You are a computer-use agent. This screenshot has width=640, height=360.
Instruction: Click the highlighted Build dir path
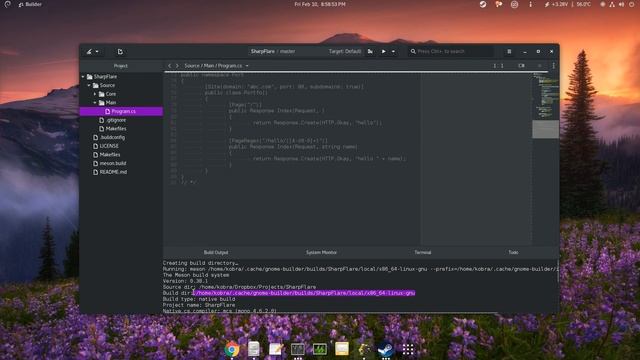(x=304, y=293)
